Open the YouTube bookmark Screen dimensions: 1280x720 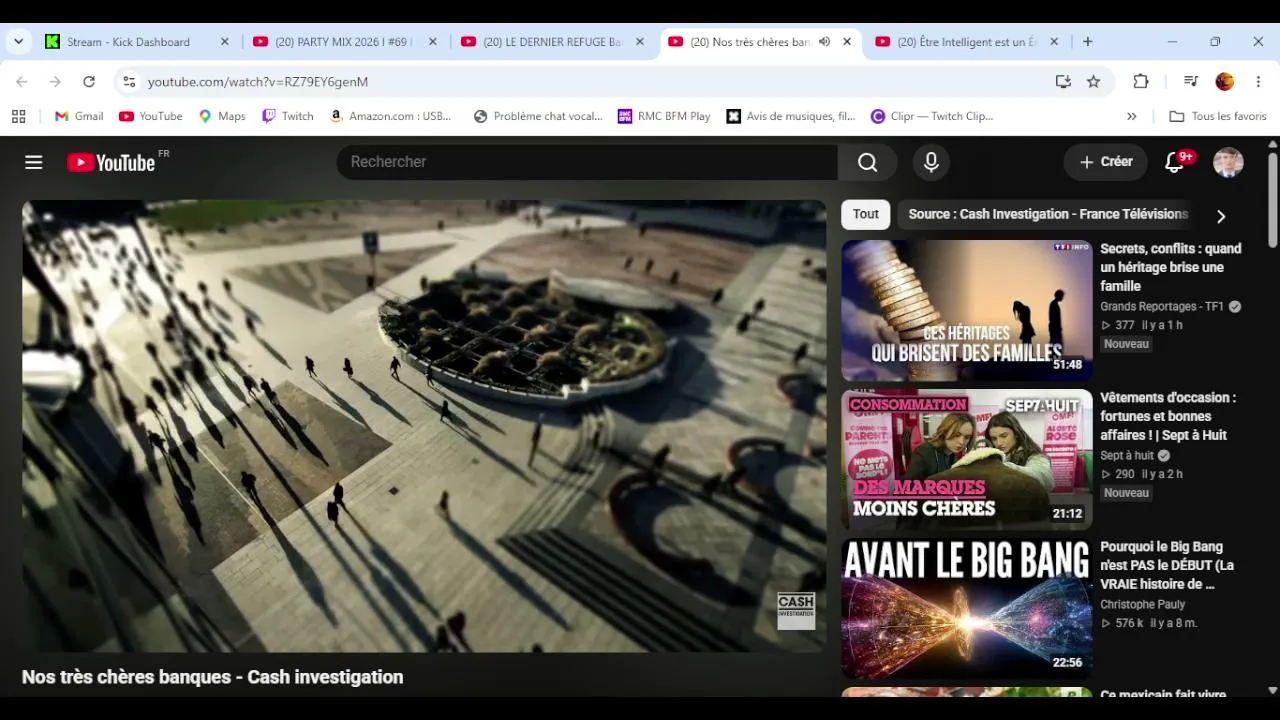[x=151, y=116]
